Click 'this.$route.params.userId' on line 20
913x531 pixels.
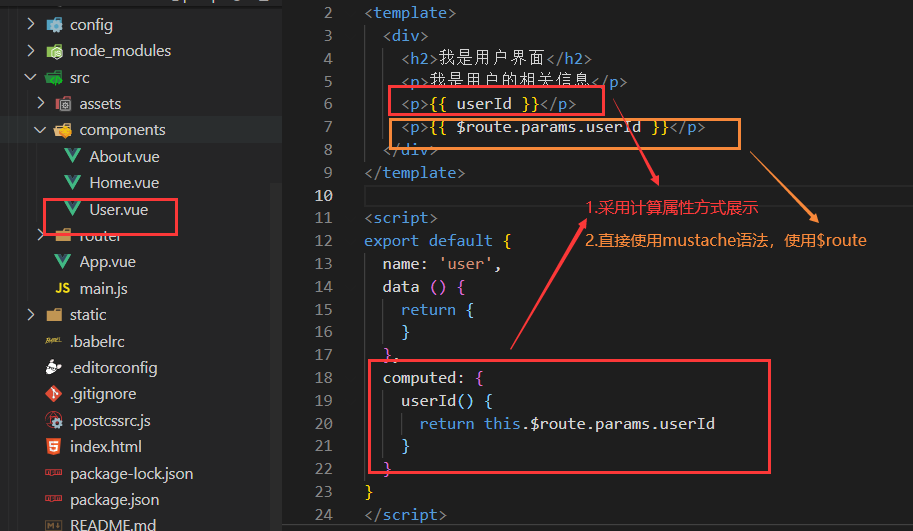tap(600, 423)
